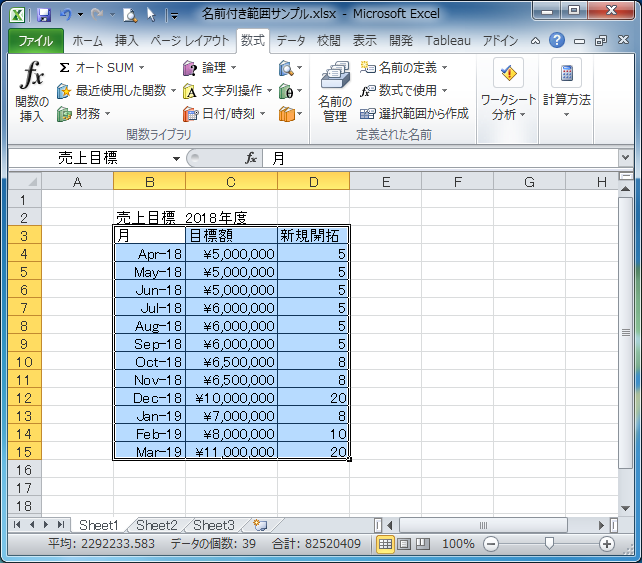Switch to Page Layout view
642x563 pixels.
tap(404, 544)
